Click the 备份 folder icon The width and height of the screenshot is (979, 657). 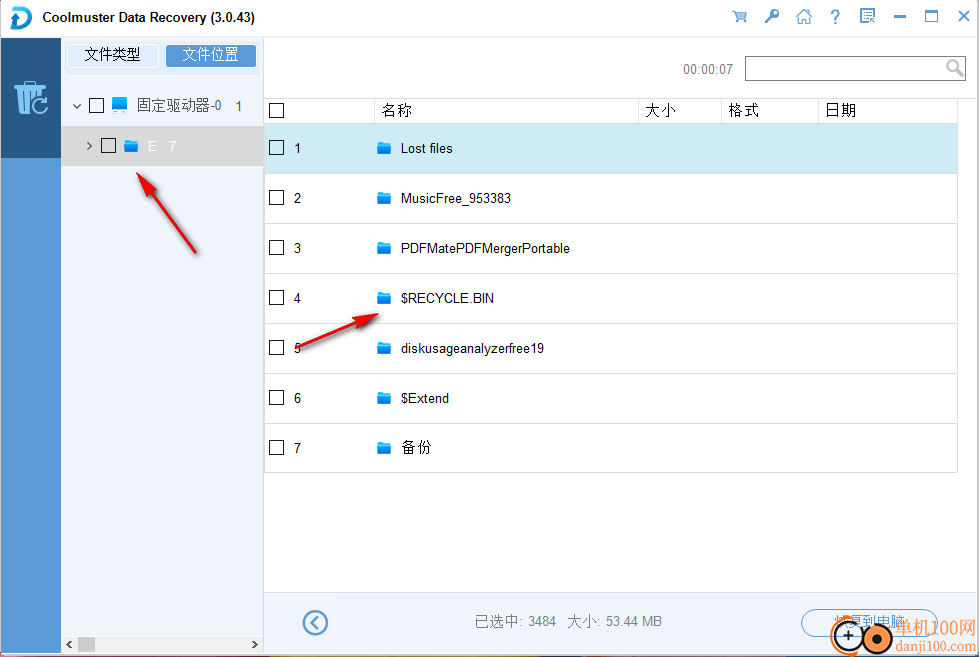point(384,448)
